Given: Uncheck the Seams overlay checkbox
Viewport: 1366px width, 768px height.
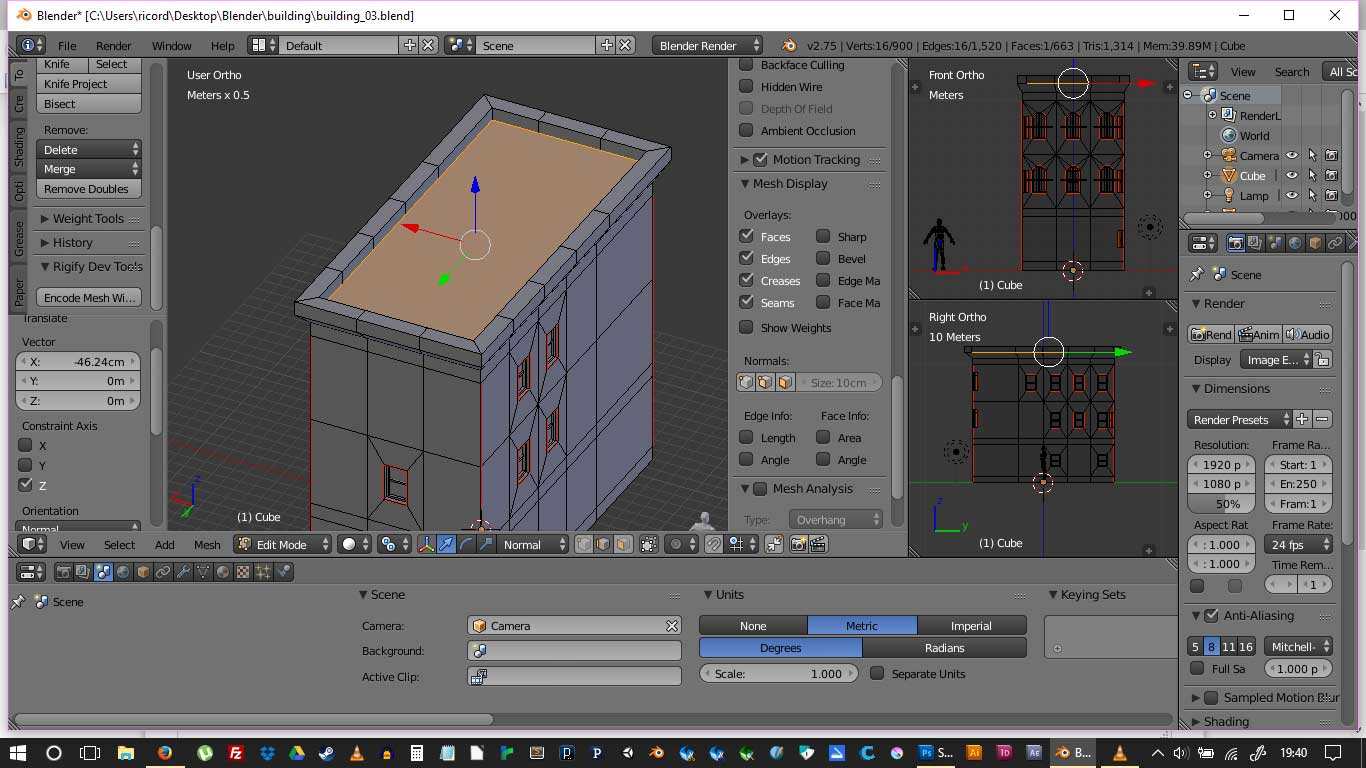Looking at the screenshot, I should point(746,302).
